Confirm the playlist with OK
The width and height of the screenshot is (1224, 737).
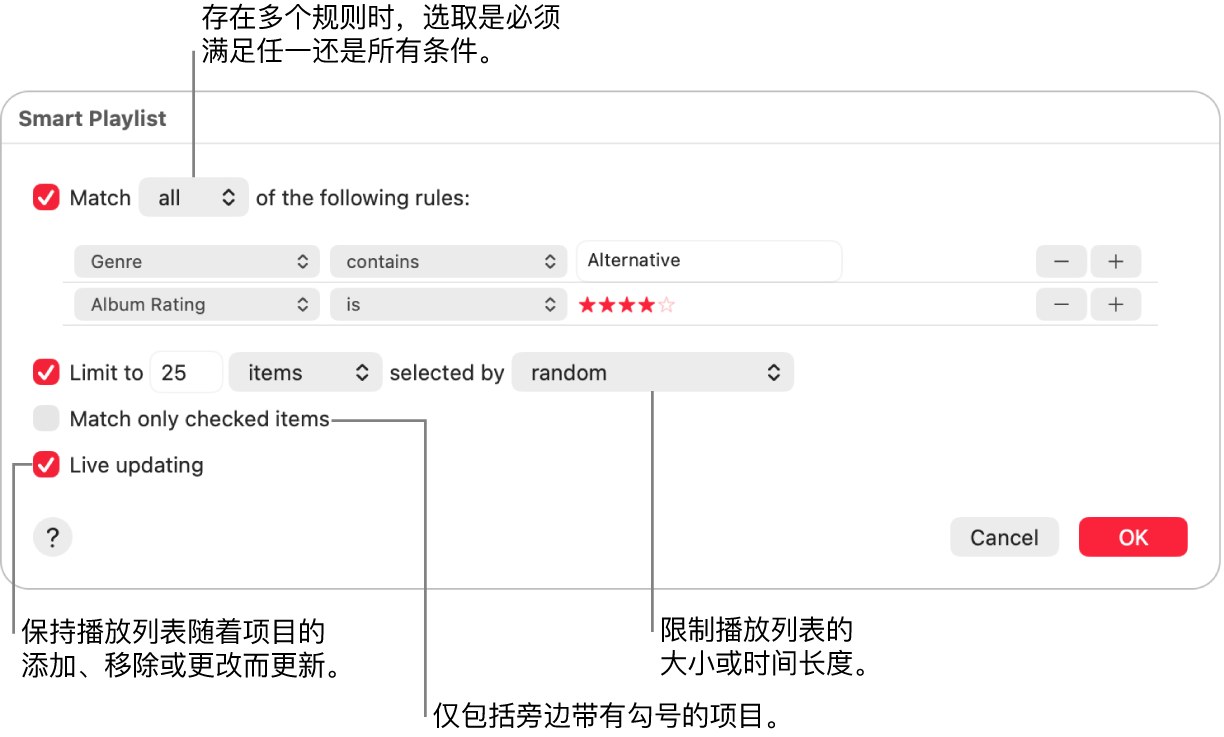[x=1133, y=538]
